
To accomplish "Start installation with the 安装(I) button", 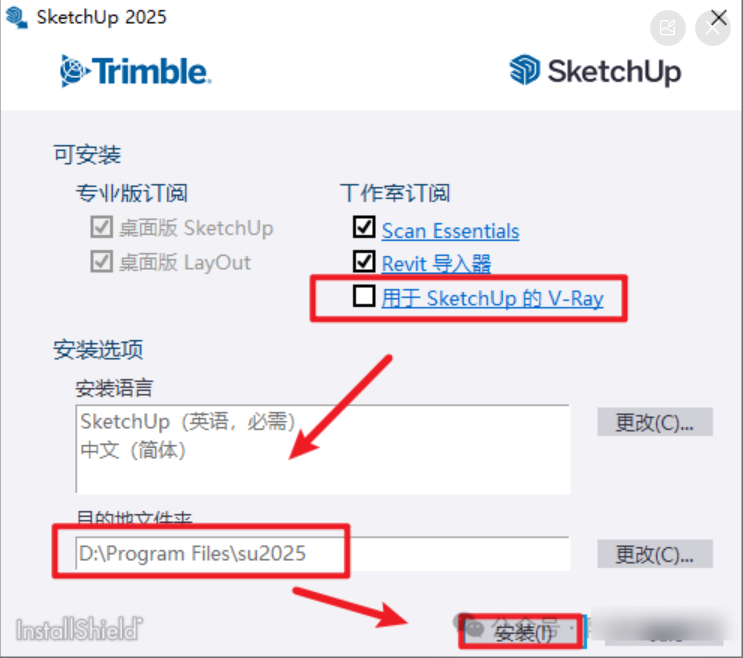I will pos(523,632).
